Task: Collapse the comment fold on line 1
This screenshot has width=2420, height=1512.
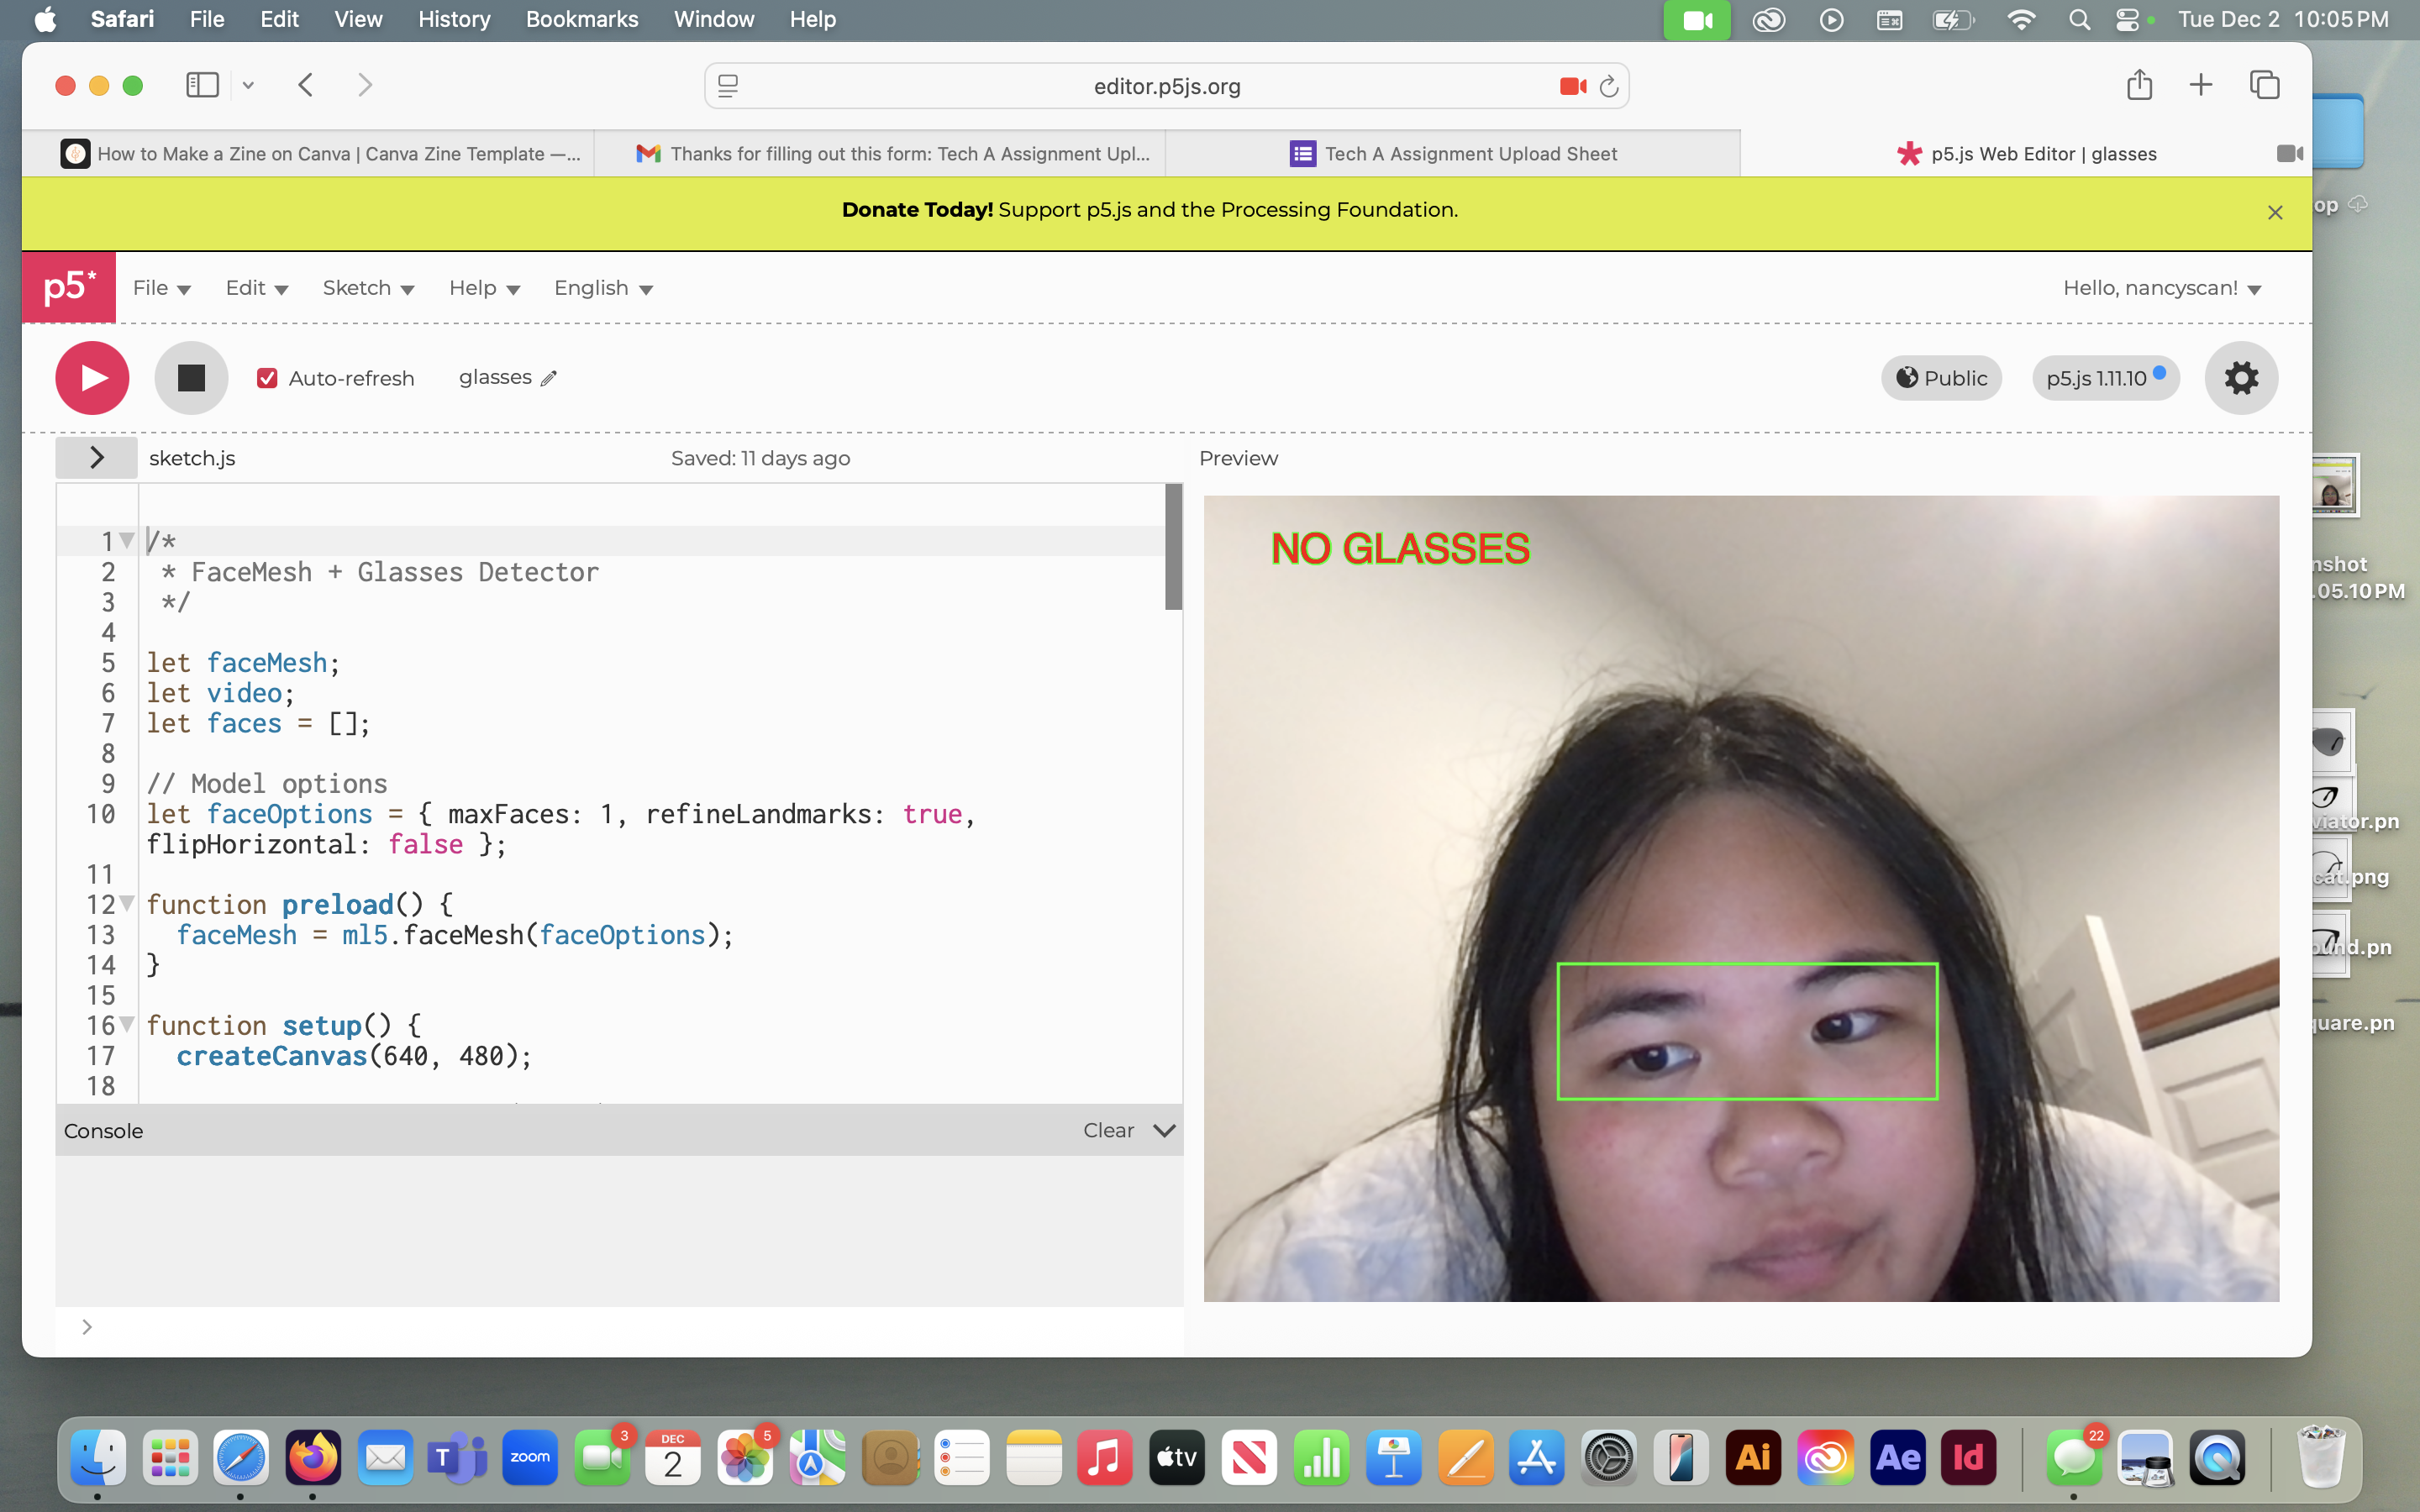Action: point(127,540)
